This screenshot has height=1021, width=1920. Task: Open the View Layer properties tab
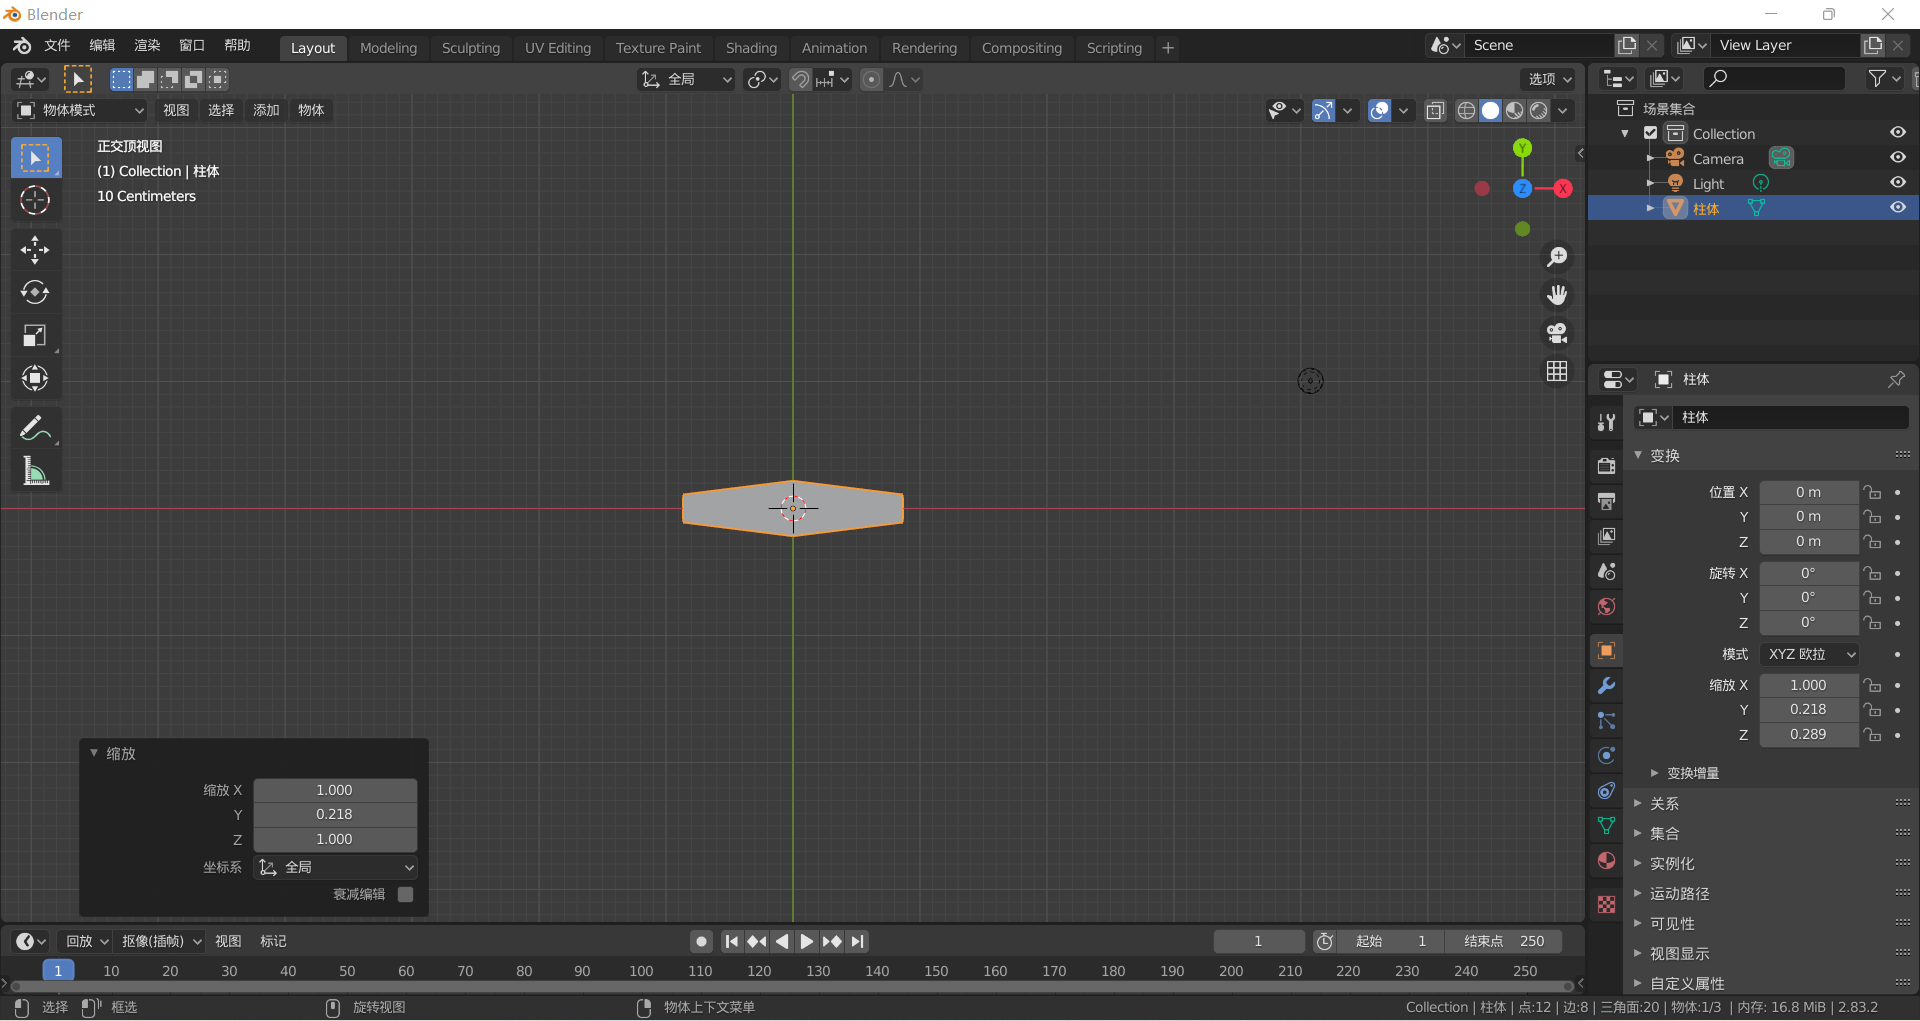click(1606, 536)
